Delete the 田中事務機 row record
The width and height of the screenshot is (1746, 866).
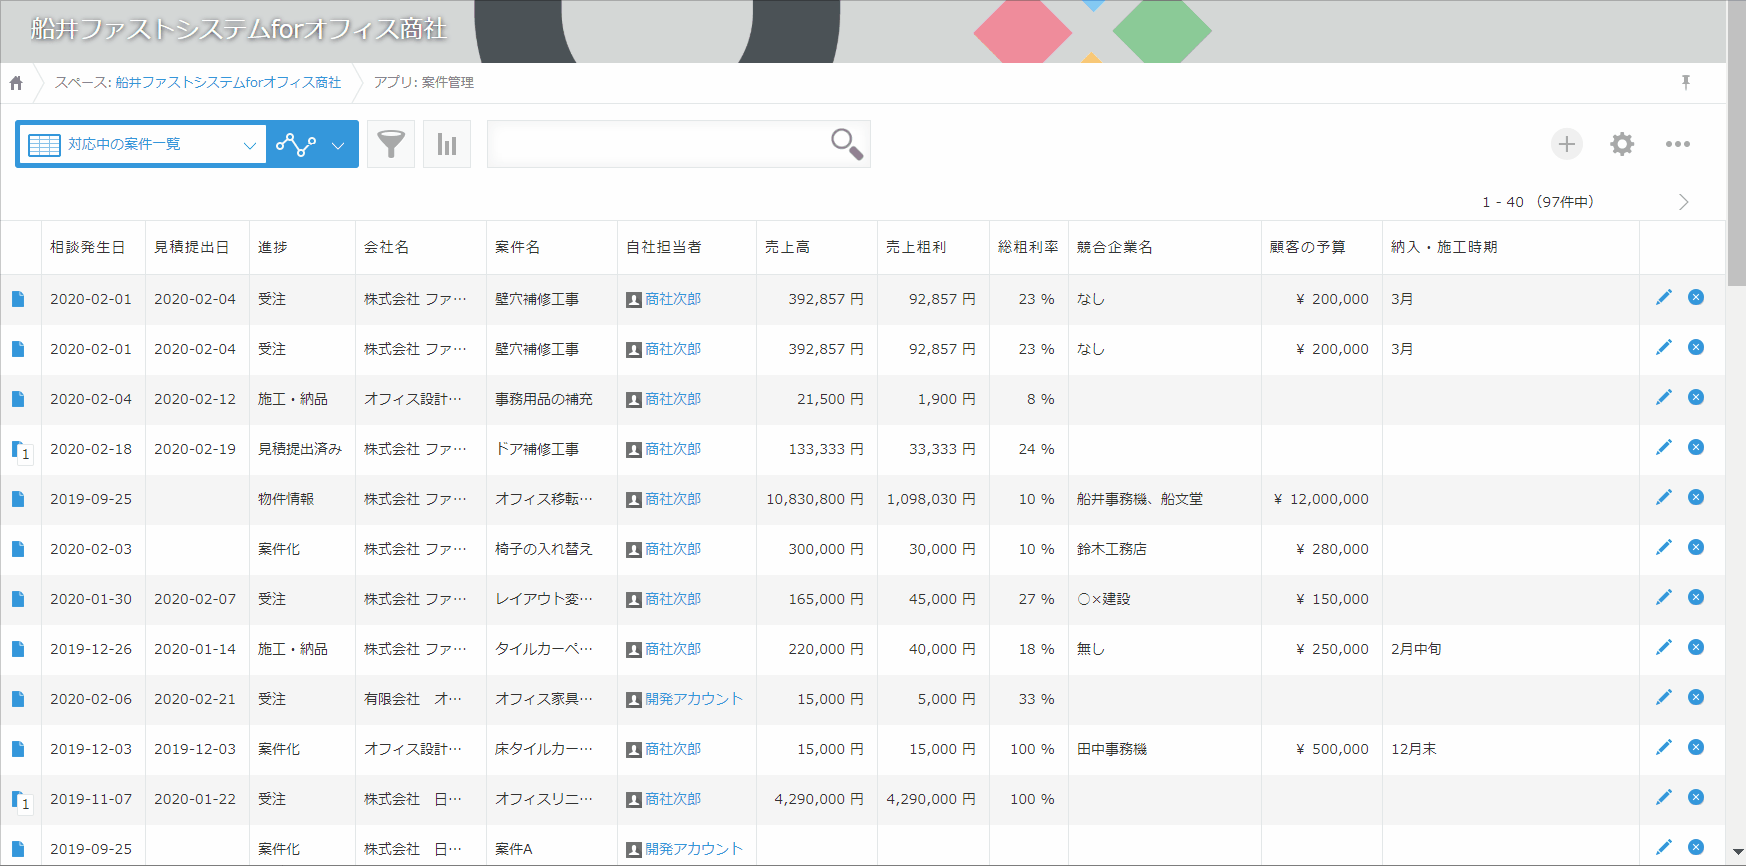coord(1696,747)
